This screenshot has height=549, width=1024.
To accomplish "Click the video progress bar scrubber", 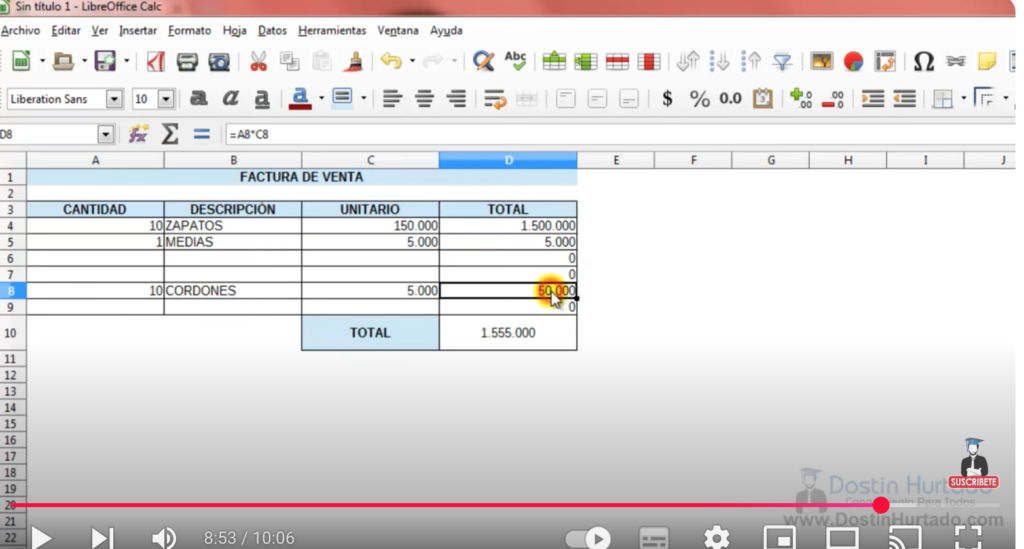I will [881, 505].
